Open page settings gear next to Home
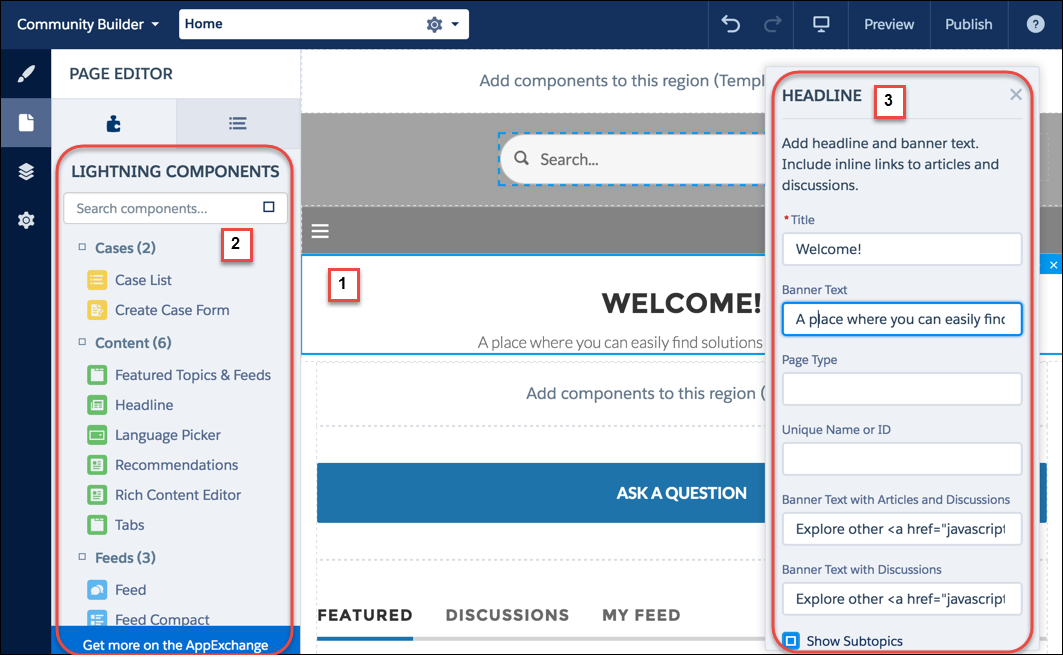 coord(434,24)
